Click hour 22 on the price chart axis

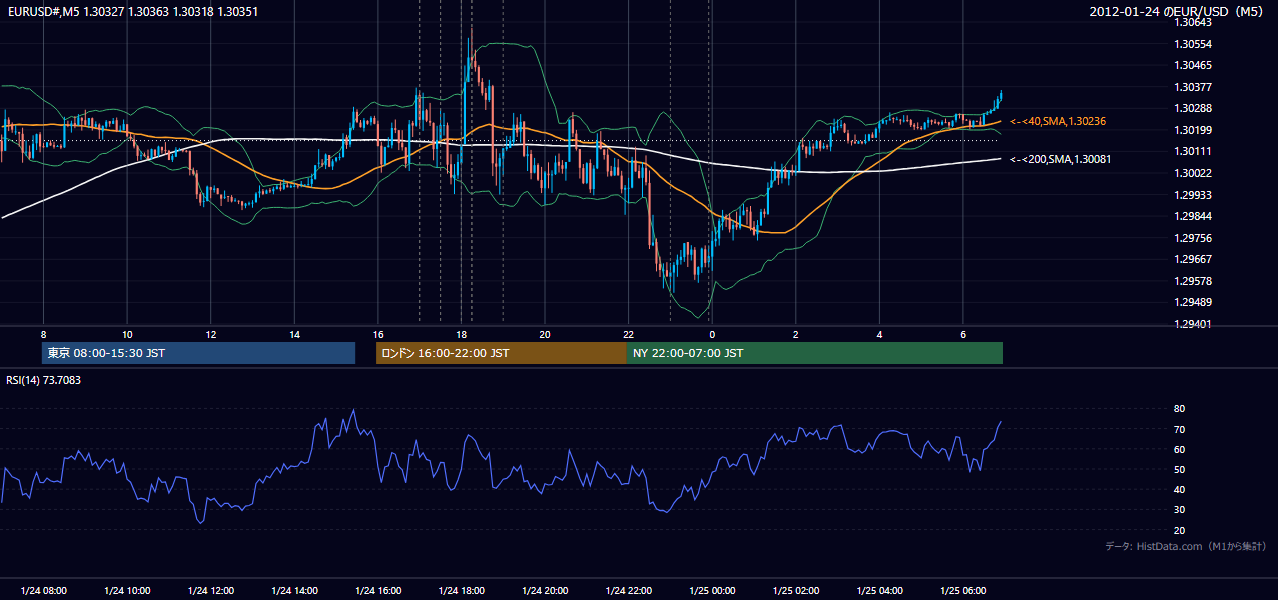click(628, 334)
